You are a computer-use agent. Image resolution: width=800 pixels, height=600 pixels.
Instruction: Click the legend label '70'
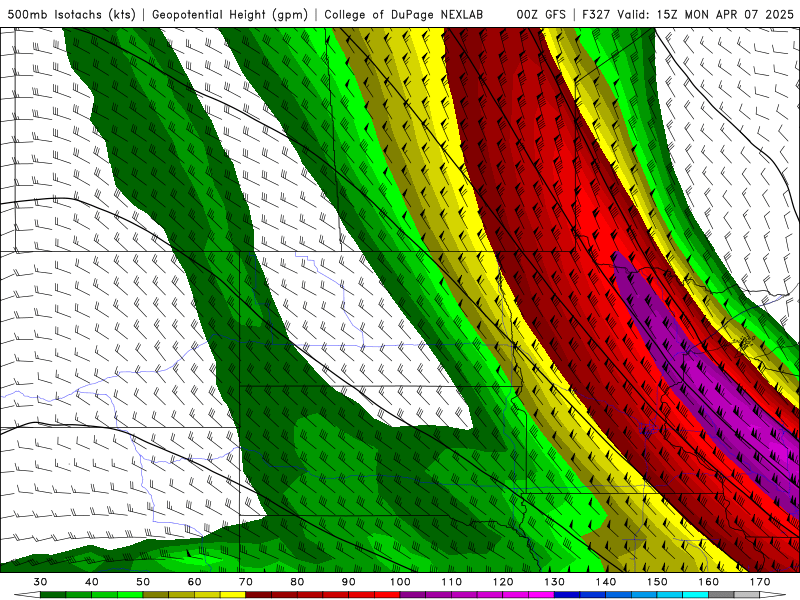(246, 582)
